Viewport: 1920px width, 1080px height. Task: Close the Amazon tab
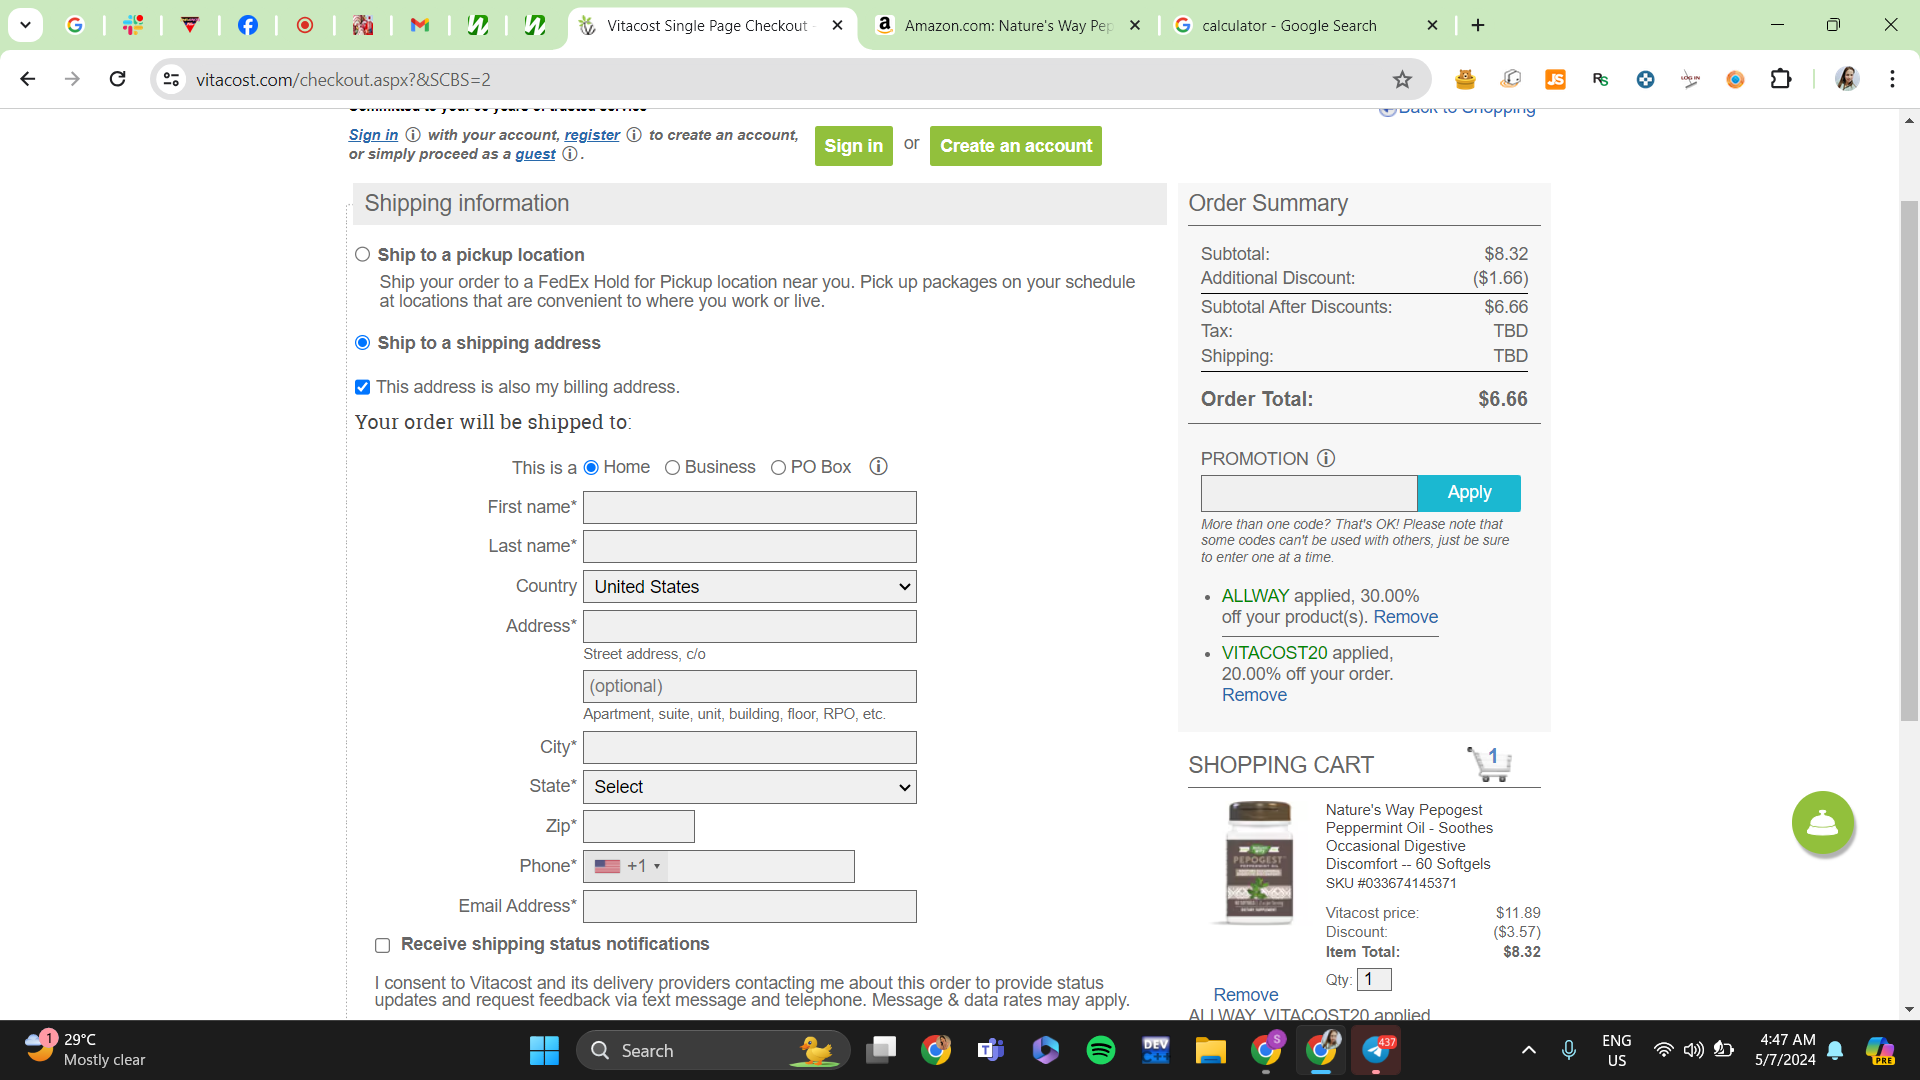[1134, 25]
